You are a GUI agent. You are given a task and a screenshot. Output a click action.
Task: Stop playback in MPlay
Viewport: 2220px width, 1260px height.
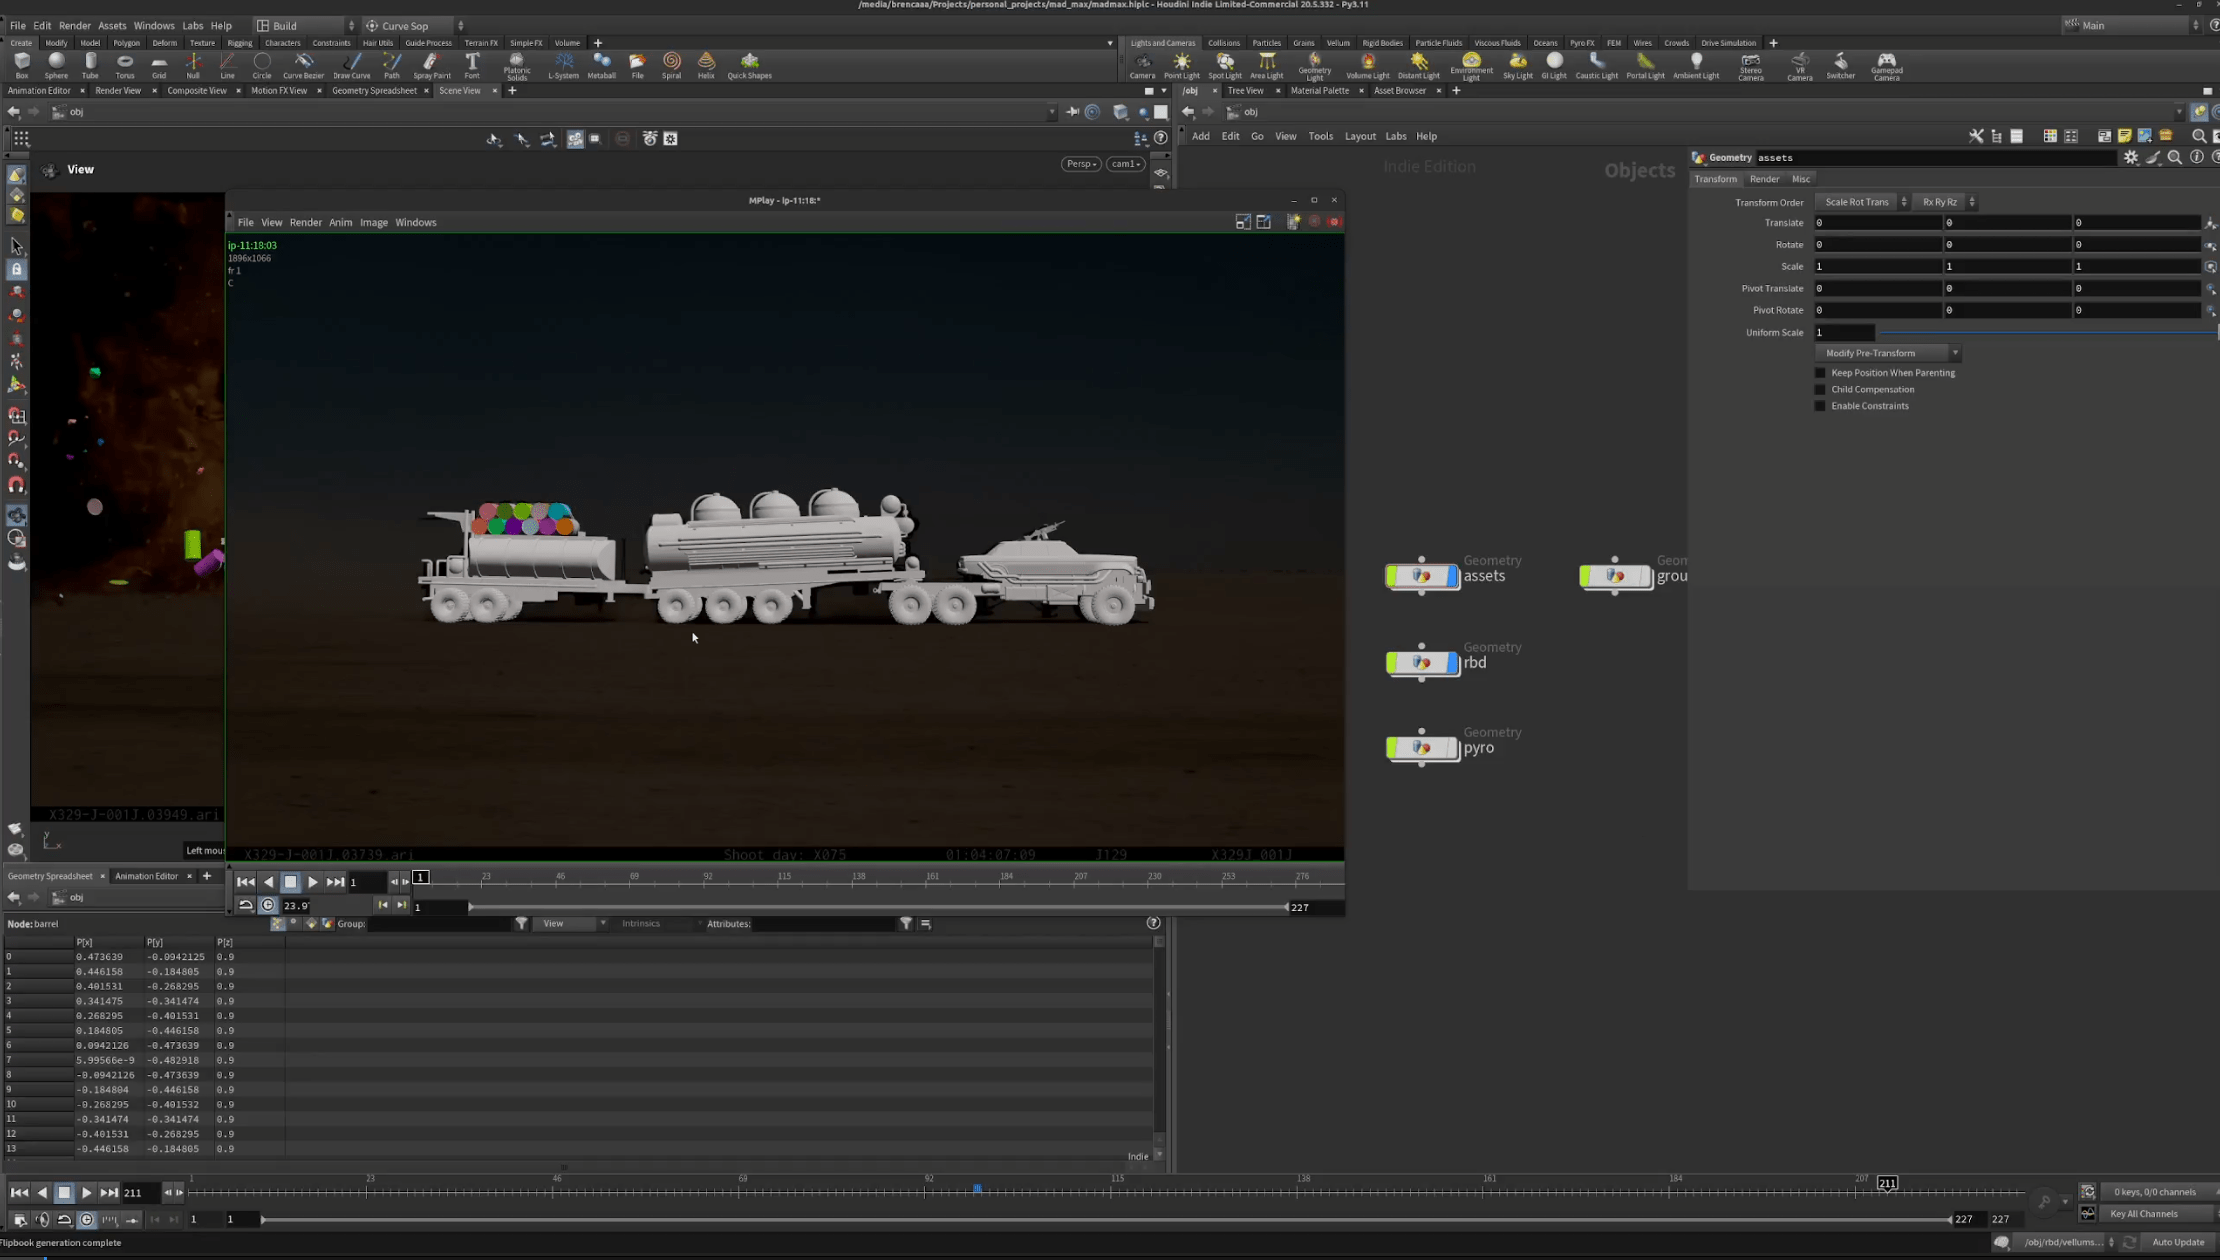point(290,882)
